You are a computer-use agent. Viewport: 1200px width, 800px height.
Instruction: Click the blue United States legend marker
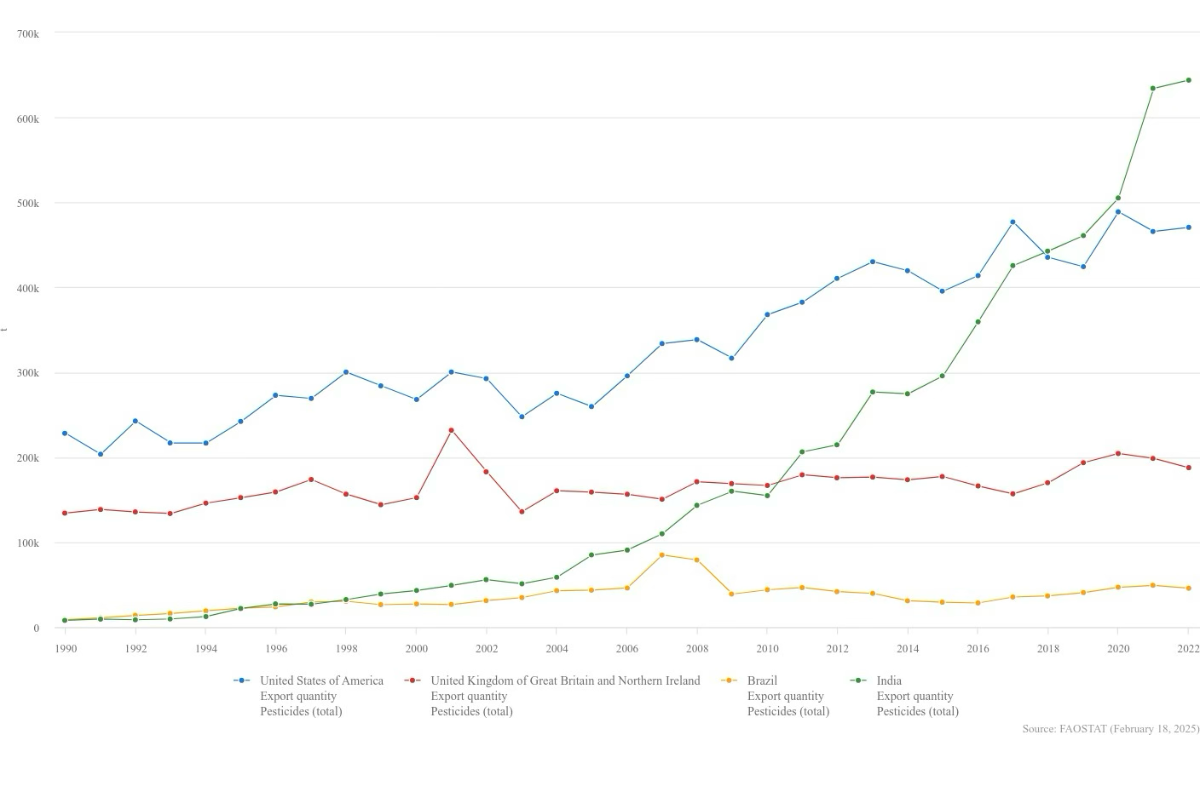241,681
